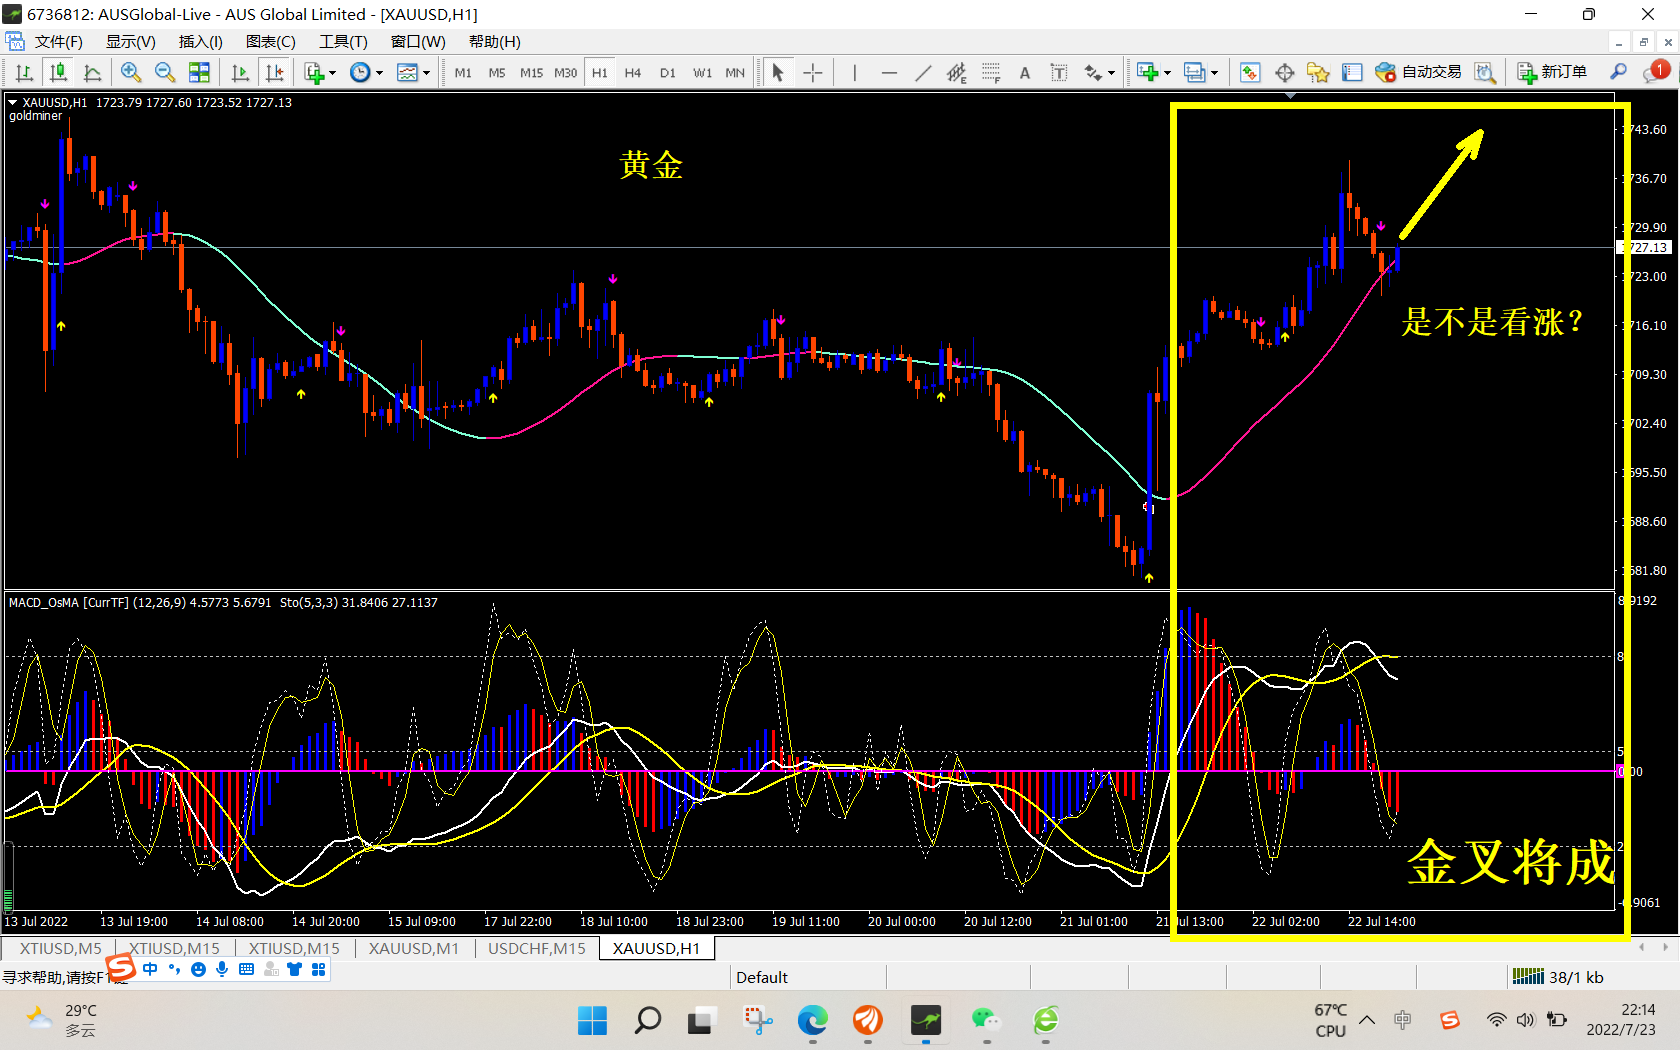This screenshot has height=1050, width=1680.
Task: Open chat notifications with red badge
Action: (1656, 71)
